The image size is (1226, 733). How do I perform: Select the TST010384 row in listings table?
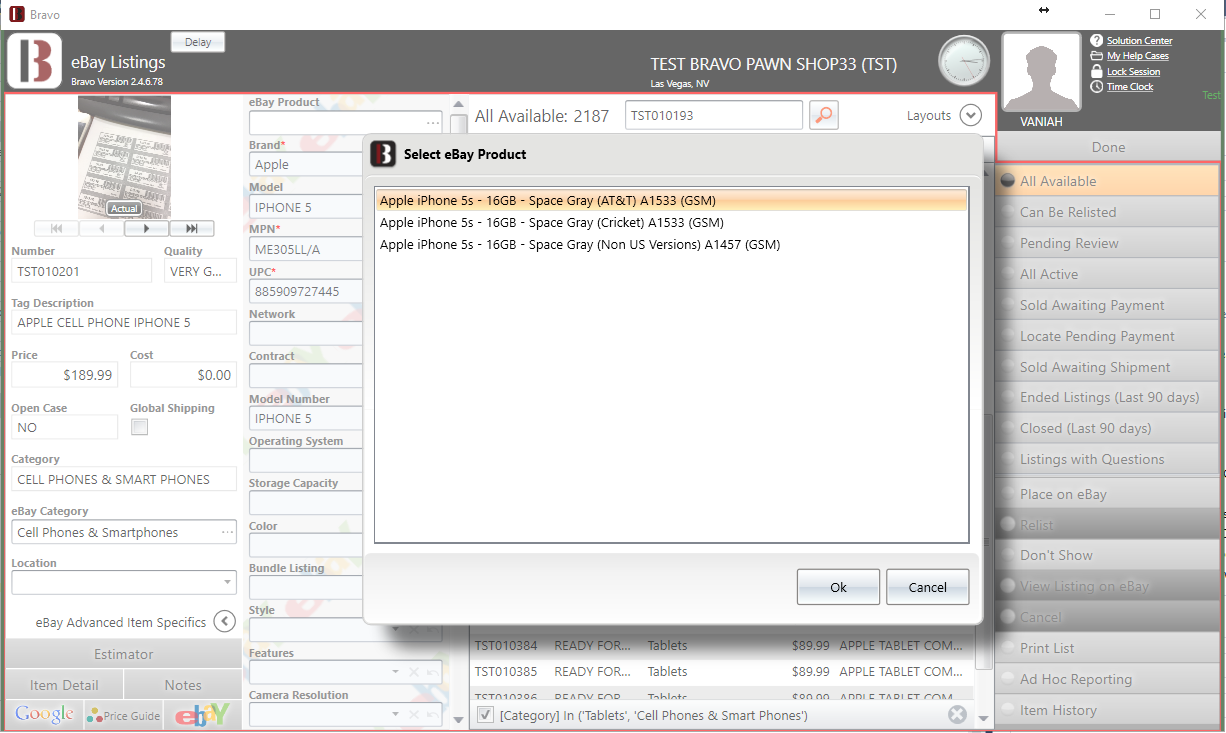coord(723,646)
